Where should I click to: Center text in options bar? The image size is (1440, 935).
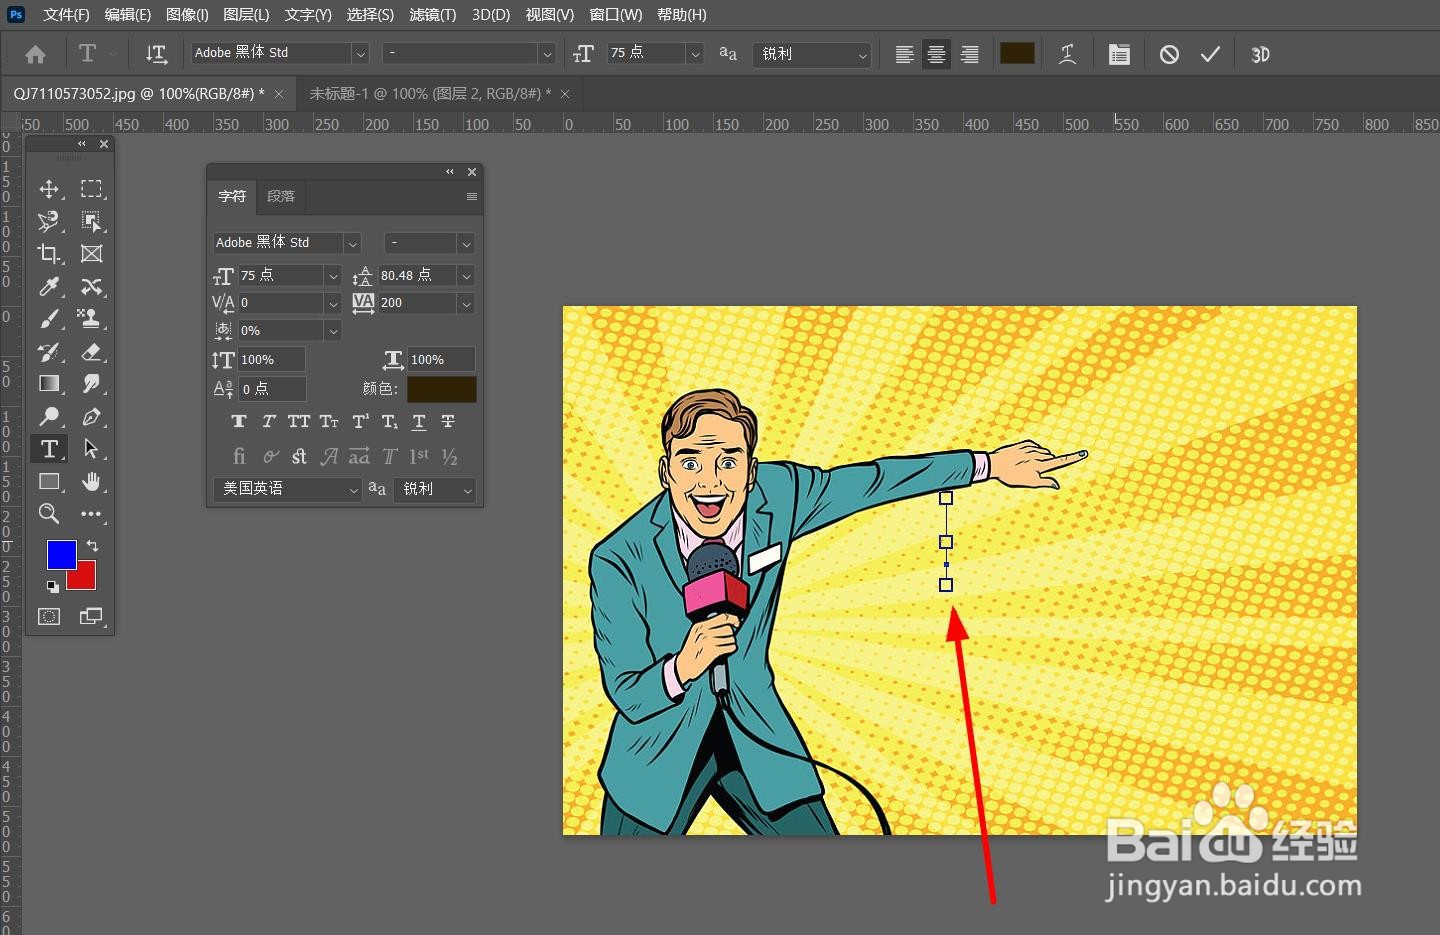937,54
